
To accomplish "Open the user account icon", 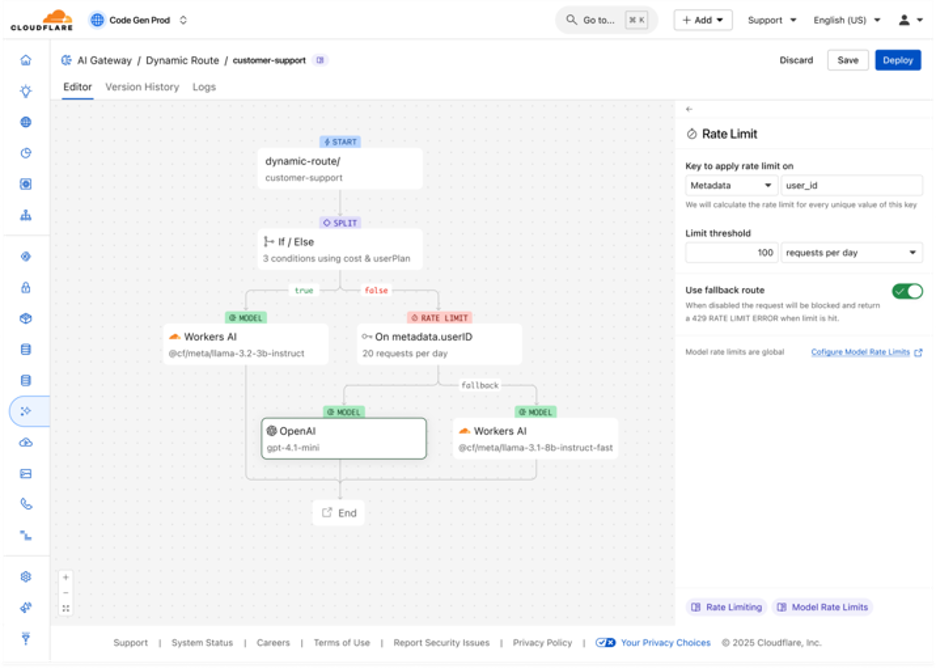I will tap(904, 20).
